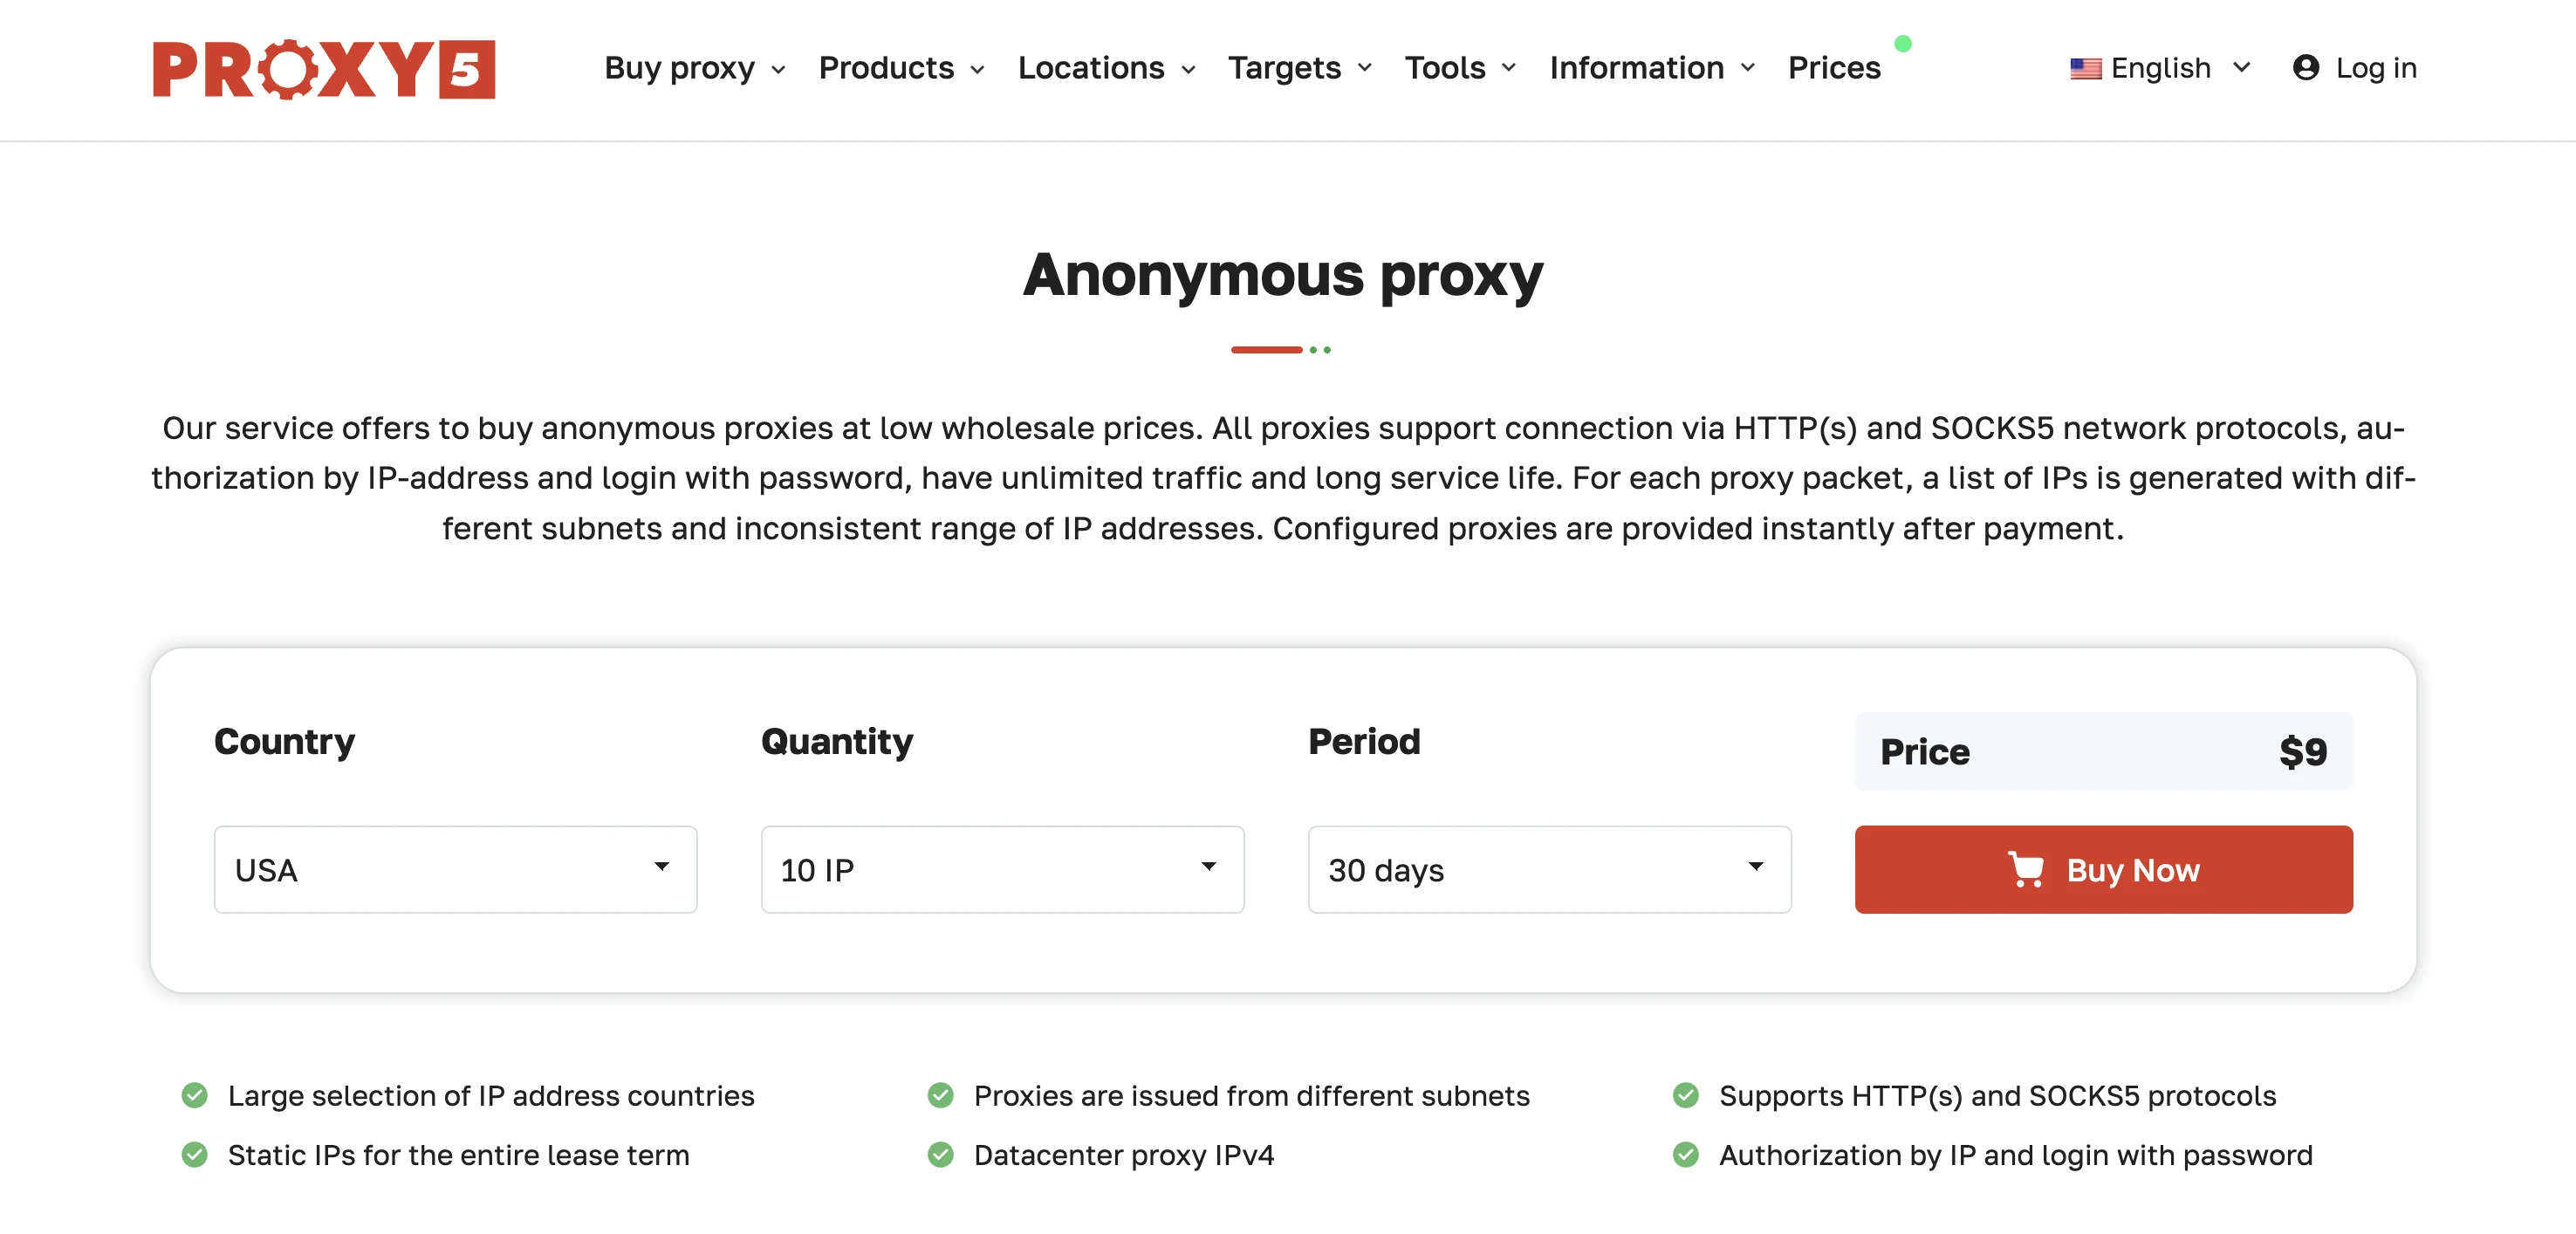Click checkmark beside Proxies issued from different subnets
2576x1234 pixels.
coord(942,1095)
